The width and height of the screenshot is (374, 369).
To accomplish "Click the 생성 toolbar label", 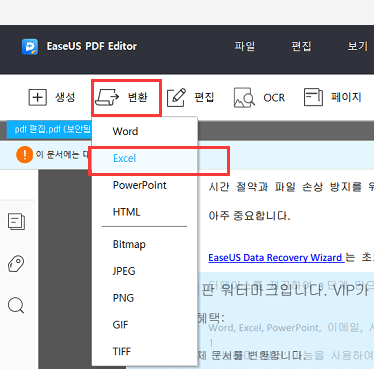I will [65, 97].
